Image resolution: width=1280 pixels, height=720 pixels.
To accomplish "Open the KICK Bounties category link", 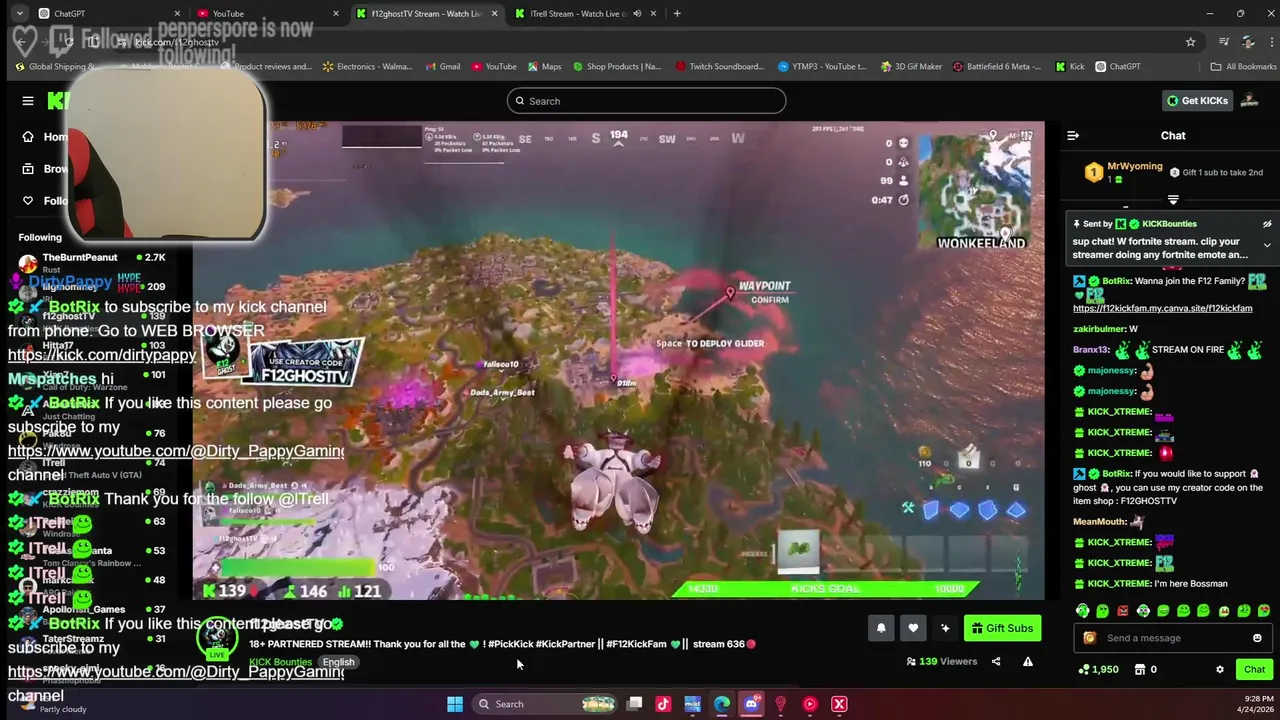I will pos(280,662).
